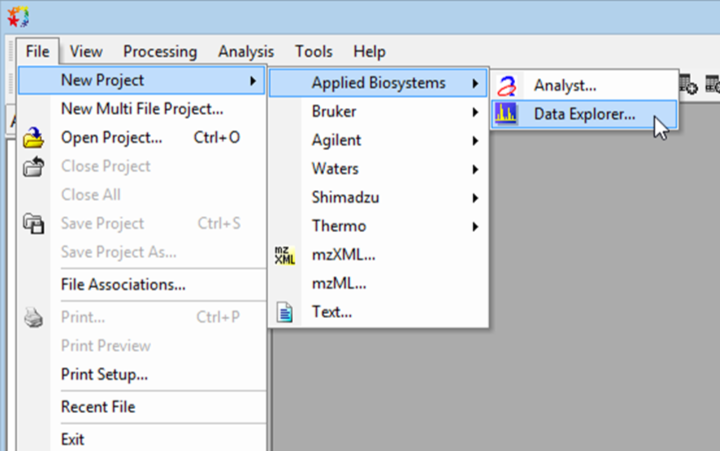Click the toolbar table settings icon
This screenshot has height=451, width=720.
[688, 85]
